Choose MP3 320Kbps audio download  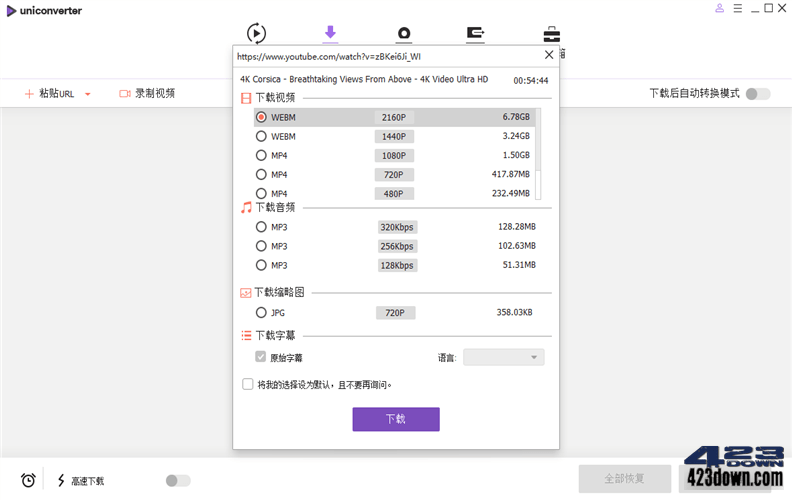click(262, 227)
